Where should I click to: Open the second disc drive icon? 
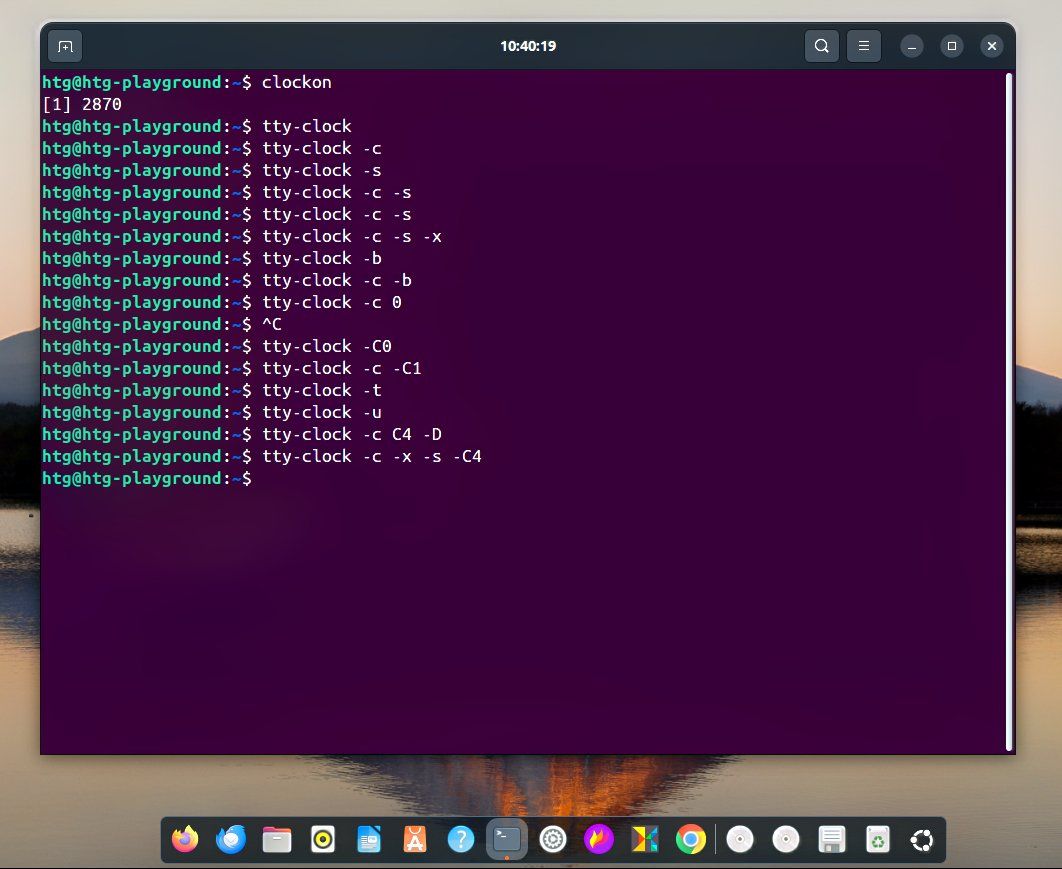pyautogui.click(x=786, y=840)
